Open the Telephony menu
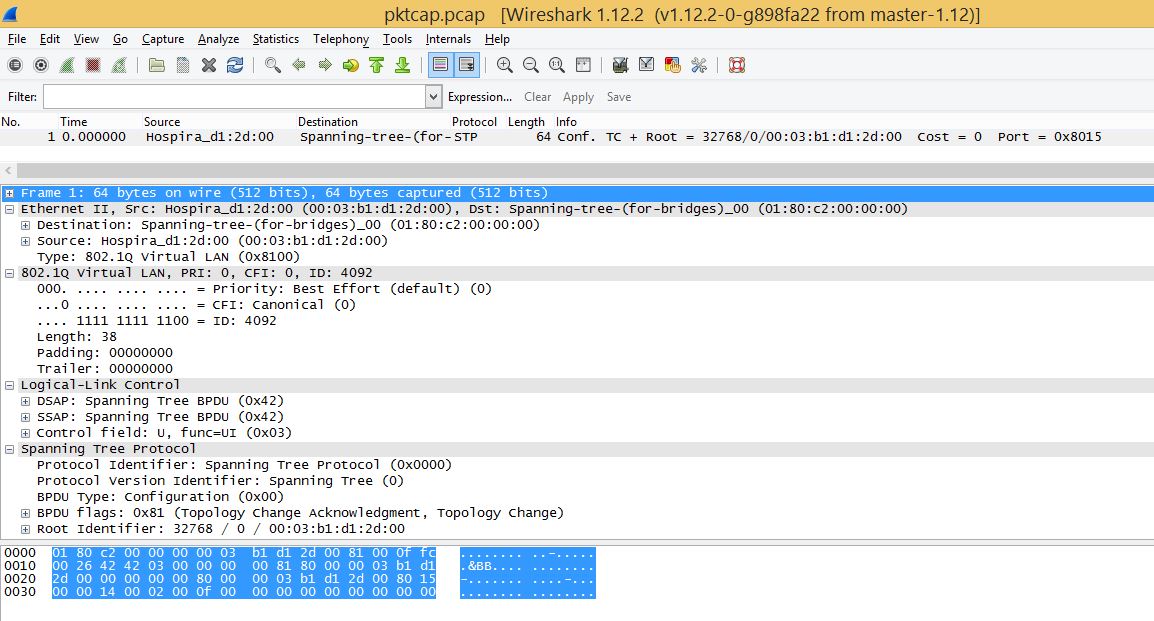Screen dimensions: 1154x621 [340, 39]
